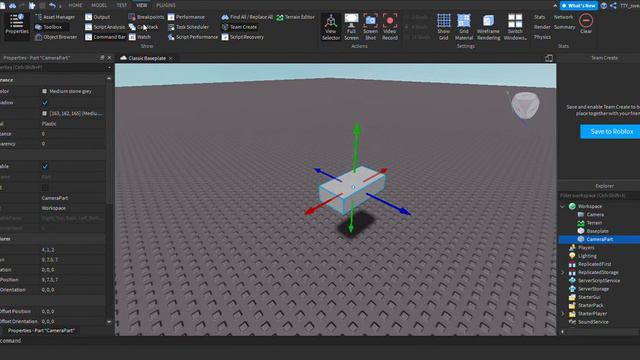Viewport: 640px width, 360px height.
Task: Click Save to Roblox button
Action: pos(611,131)
